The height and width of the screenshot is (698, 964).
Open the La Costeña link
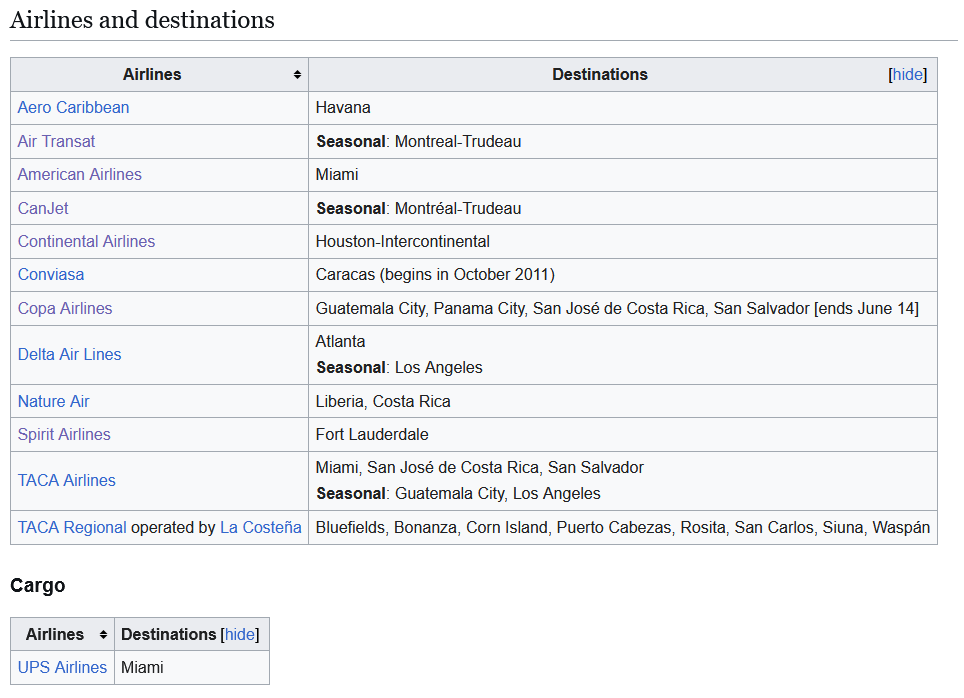(261, 528)
